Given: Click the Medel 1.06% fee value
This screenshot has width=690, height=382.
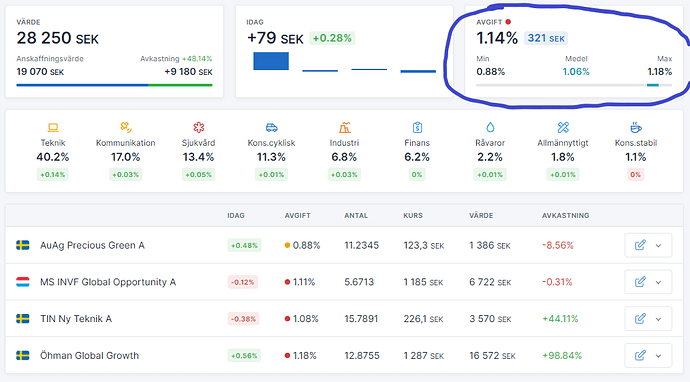Looking at the screenshot, I should point(576,72).
